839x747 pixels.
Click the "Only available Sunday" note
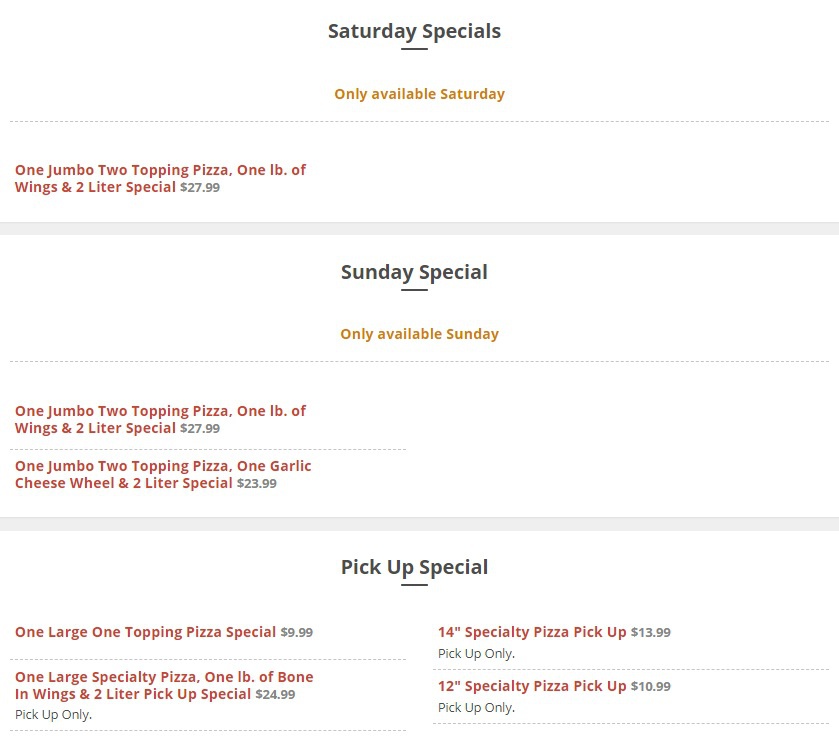[419, 334]
